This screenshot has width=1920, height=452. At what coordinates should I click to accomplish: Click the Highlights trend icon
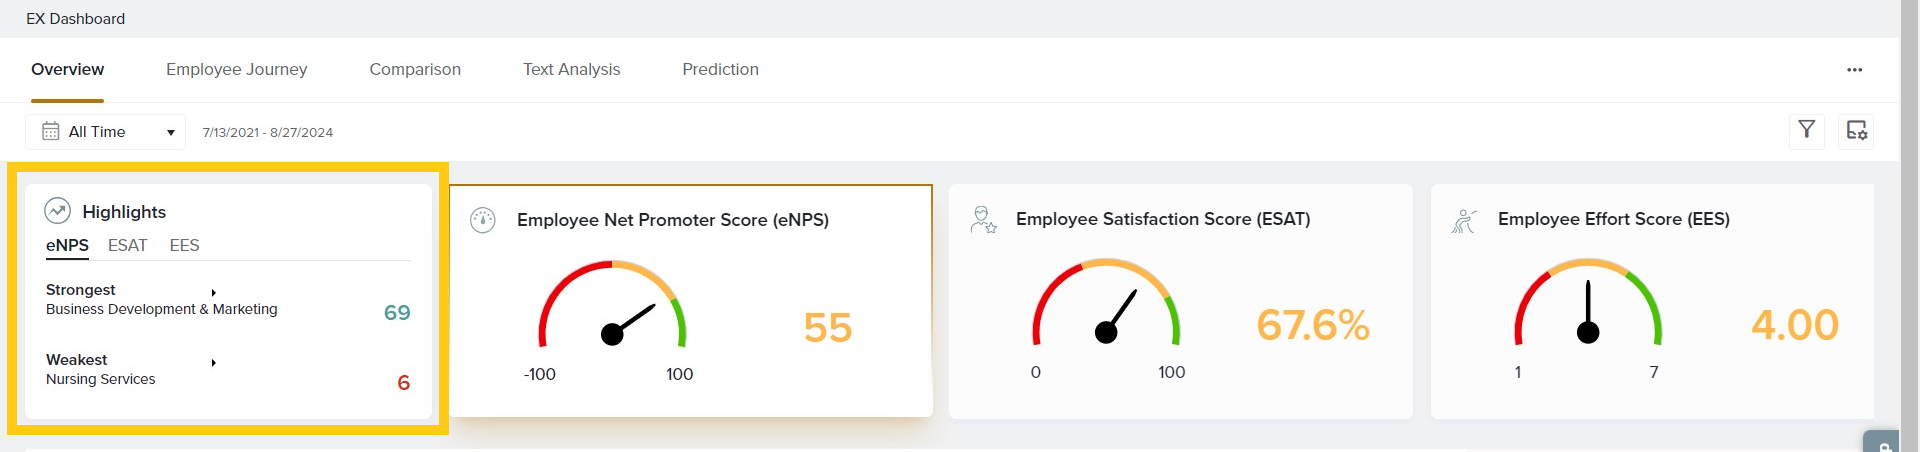click(x=58, y=211)
